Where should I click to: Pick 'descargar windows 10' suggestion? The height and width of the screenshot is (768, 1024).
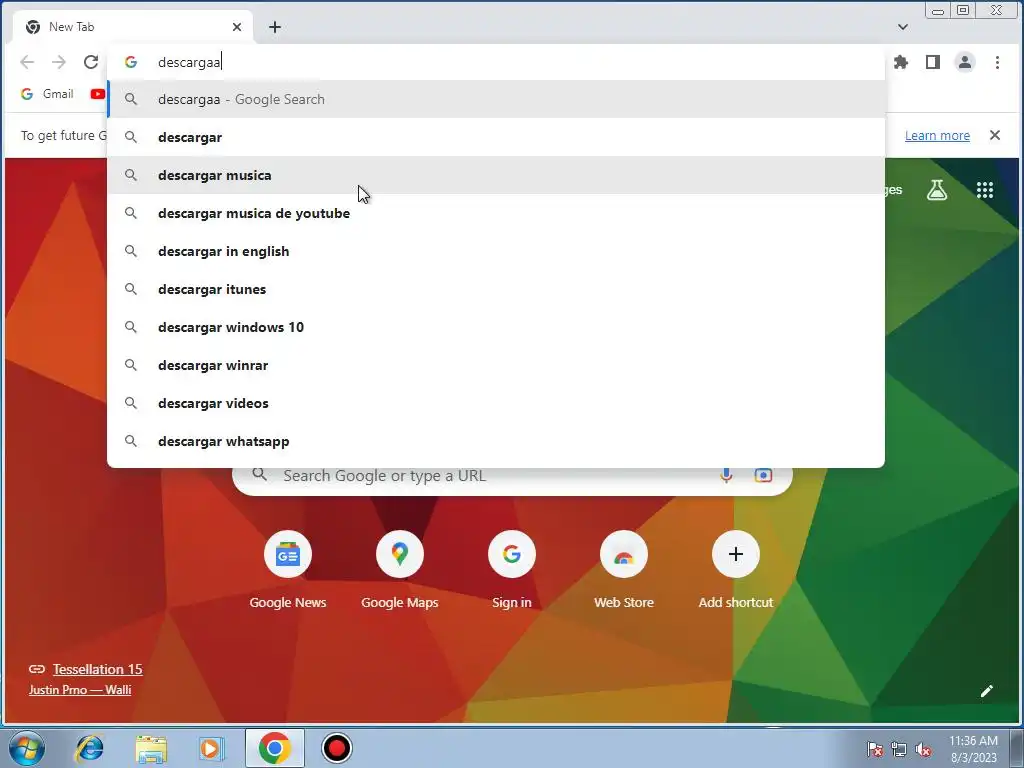click(496, 327)
